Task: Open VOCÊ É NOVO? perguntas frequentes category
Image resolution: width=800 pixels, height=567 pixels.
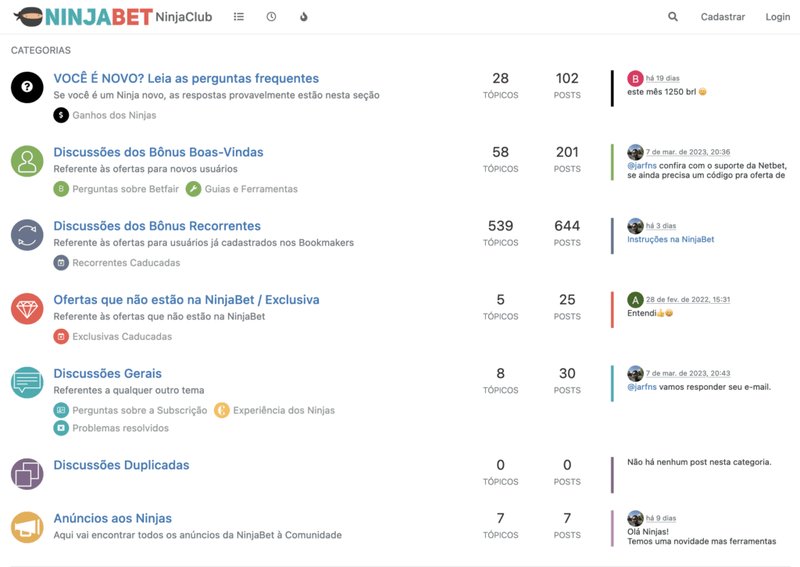Action: point(186,78)
